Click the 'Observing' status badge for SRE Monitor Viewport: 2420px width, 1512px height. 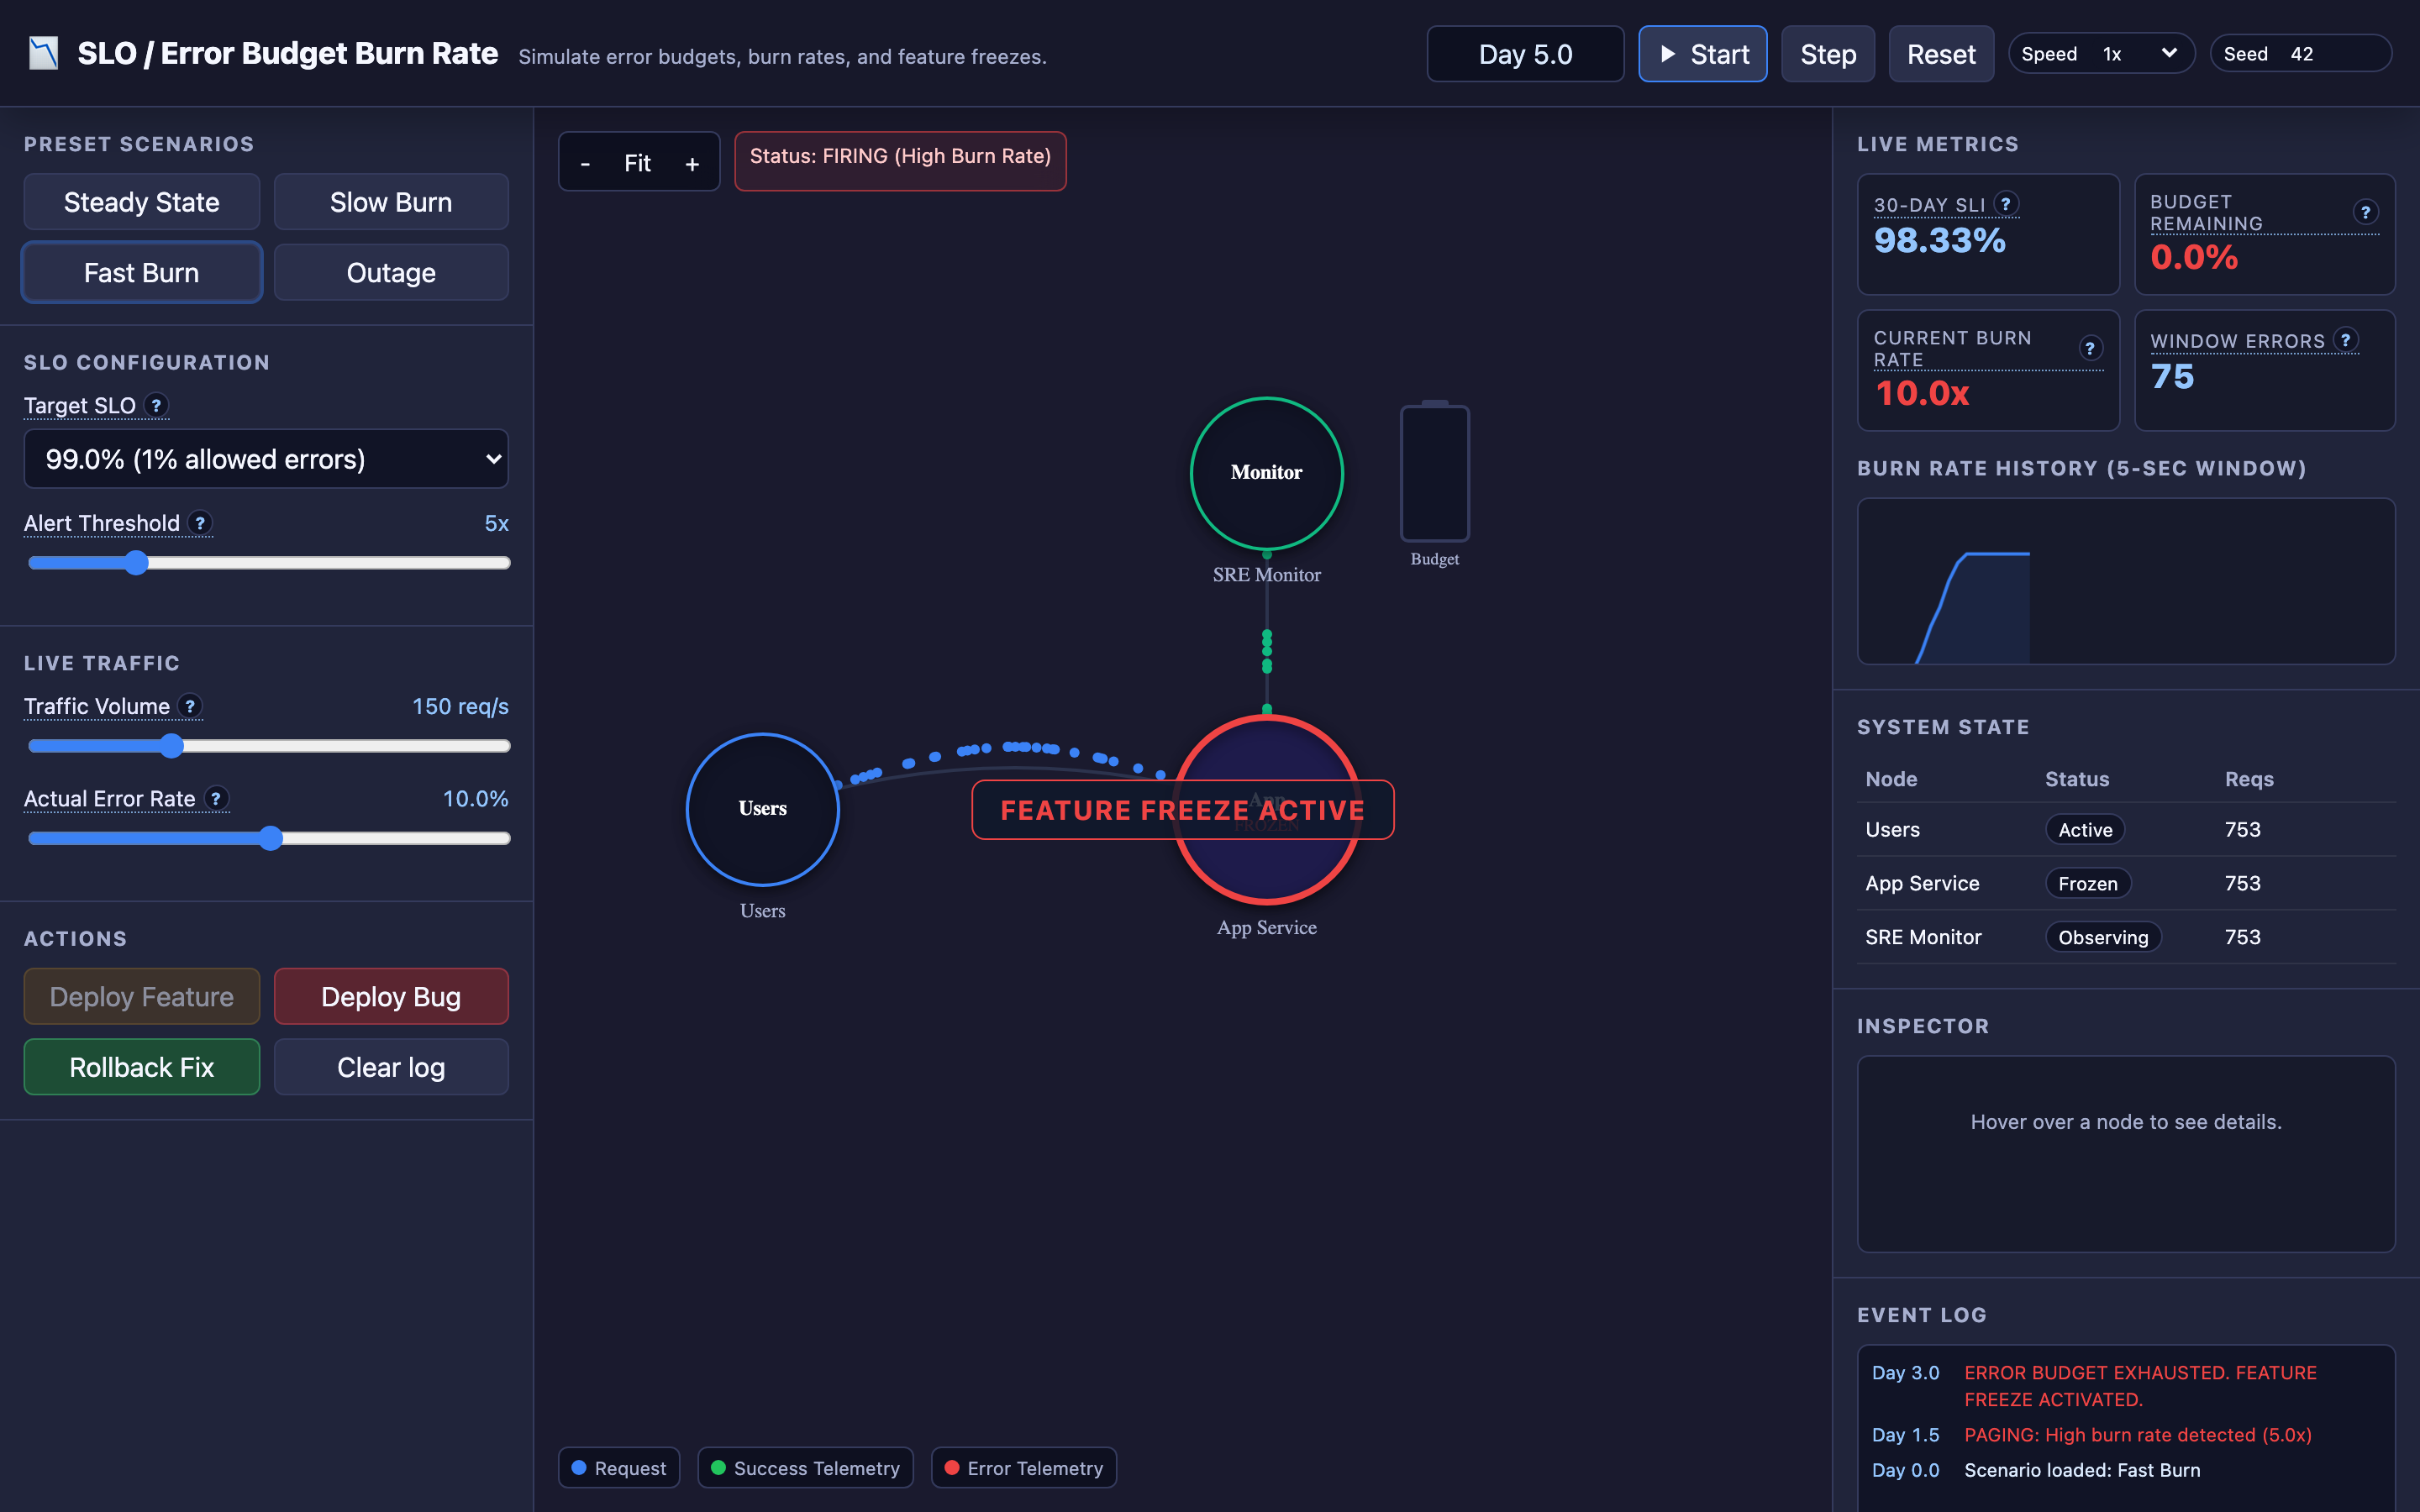2103,937
